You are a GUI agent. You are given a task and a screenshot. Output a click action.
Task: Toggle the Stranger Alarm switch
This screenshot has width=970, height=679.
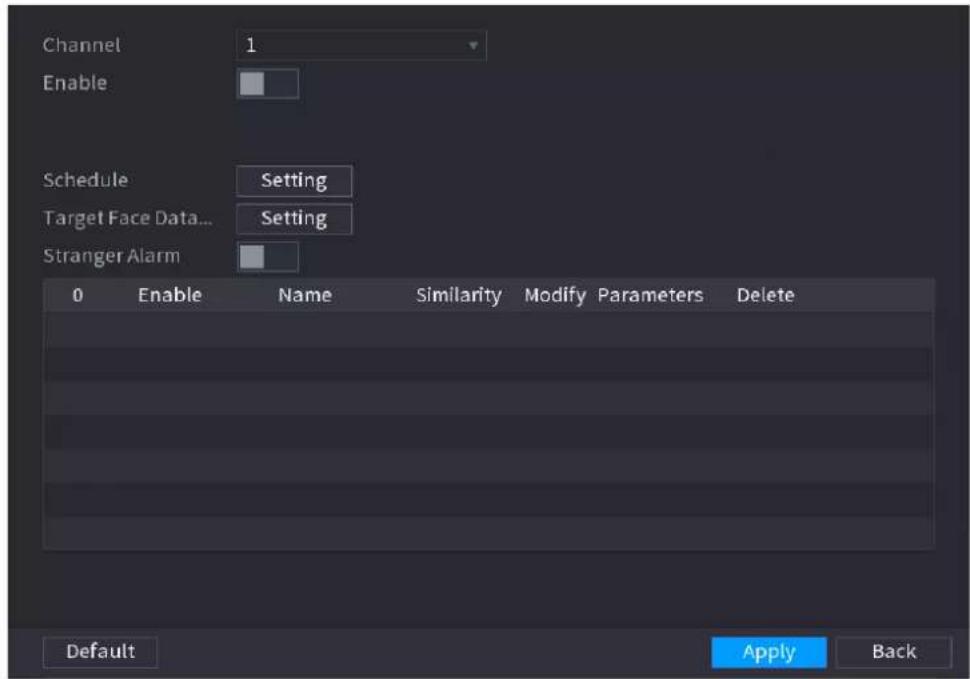click(267, 257)
